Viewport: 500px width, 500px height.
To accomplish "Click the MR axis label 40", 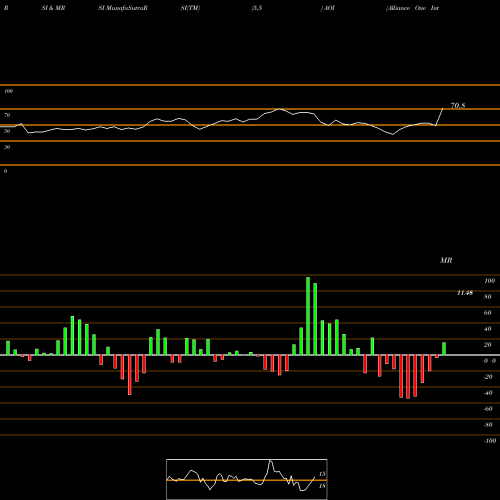I will (488, 329).
